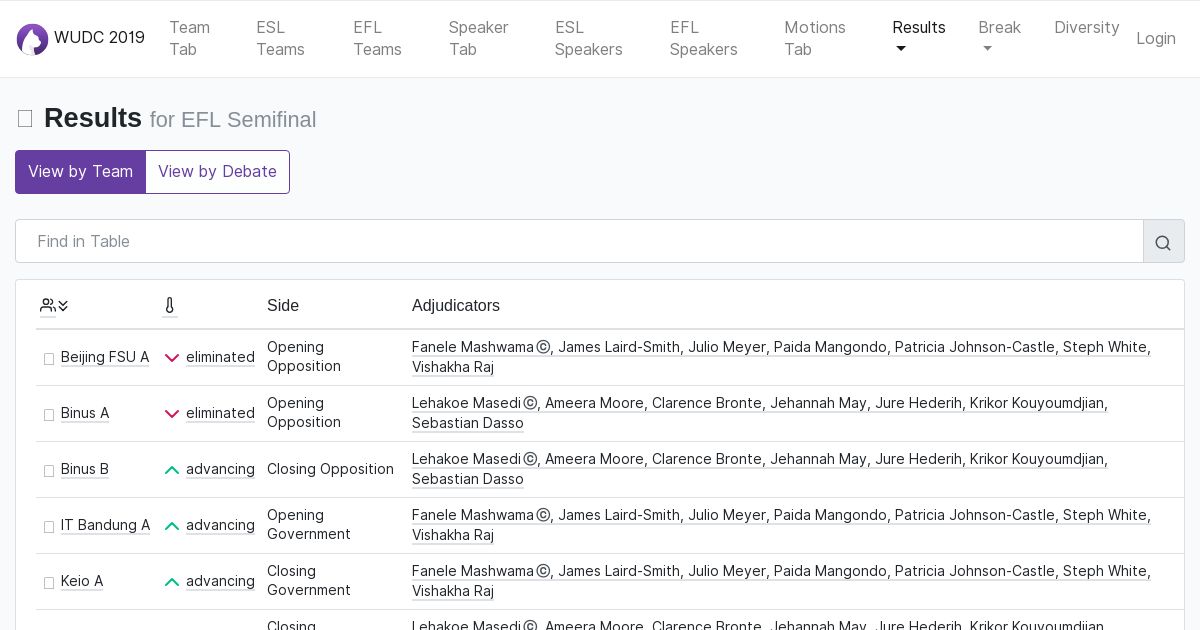
Task: Click 'advancing' status for IT Bandung A
Action: coord(220,525)
